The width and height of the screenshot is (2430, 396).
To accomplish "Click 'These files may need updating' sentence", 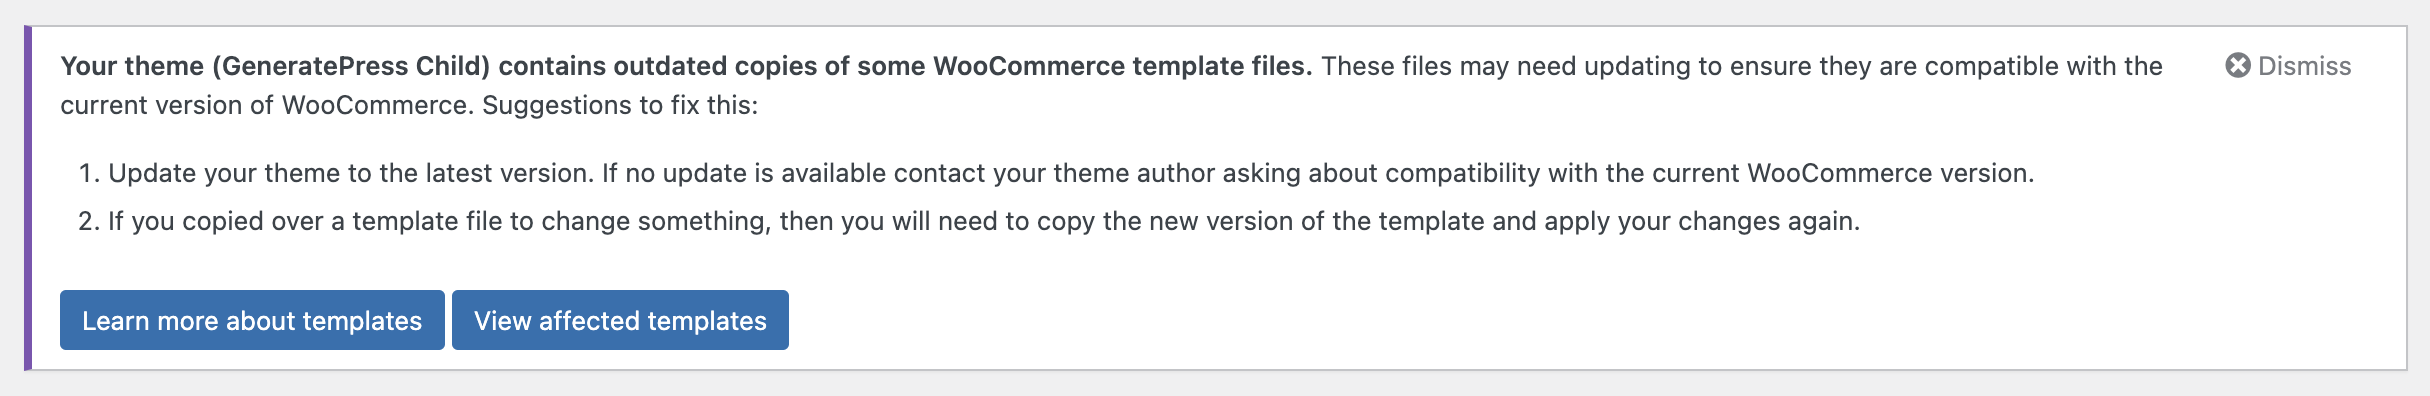I will coord(1485,66).
